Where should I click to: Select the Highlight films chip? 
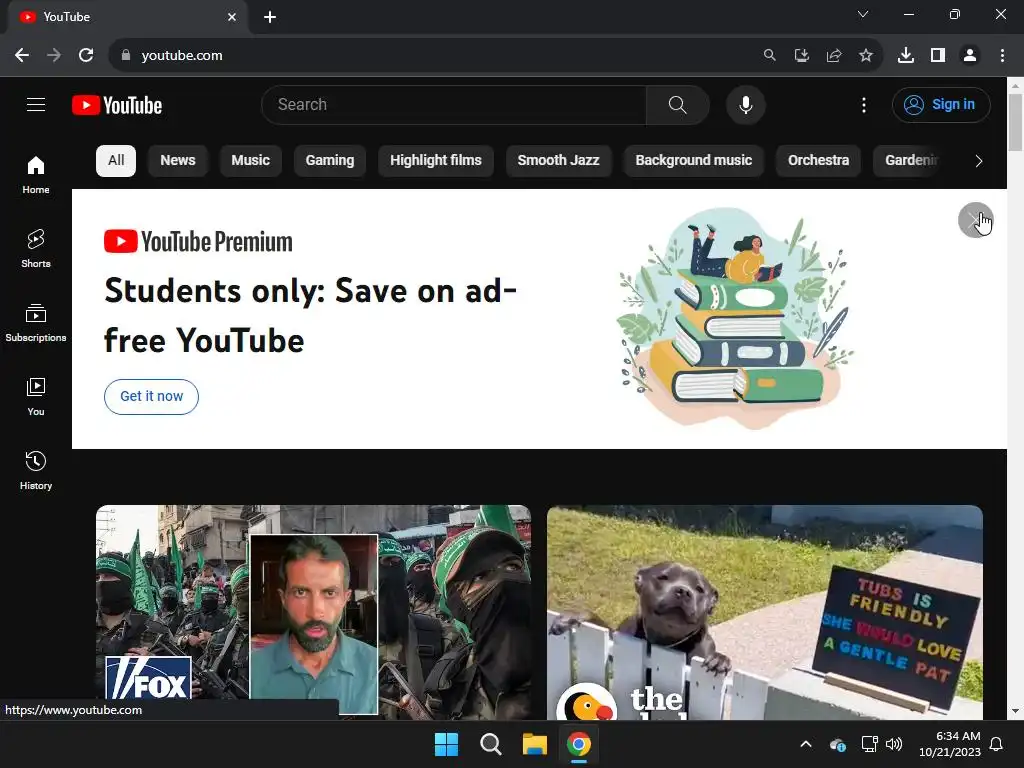[x=436, y=161]
